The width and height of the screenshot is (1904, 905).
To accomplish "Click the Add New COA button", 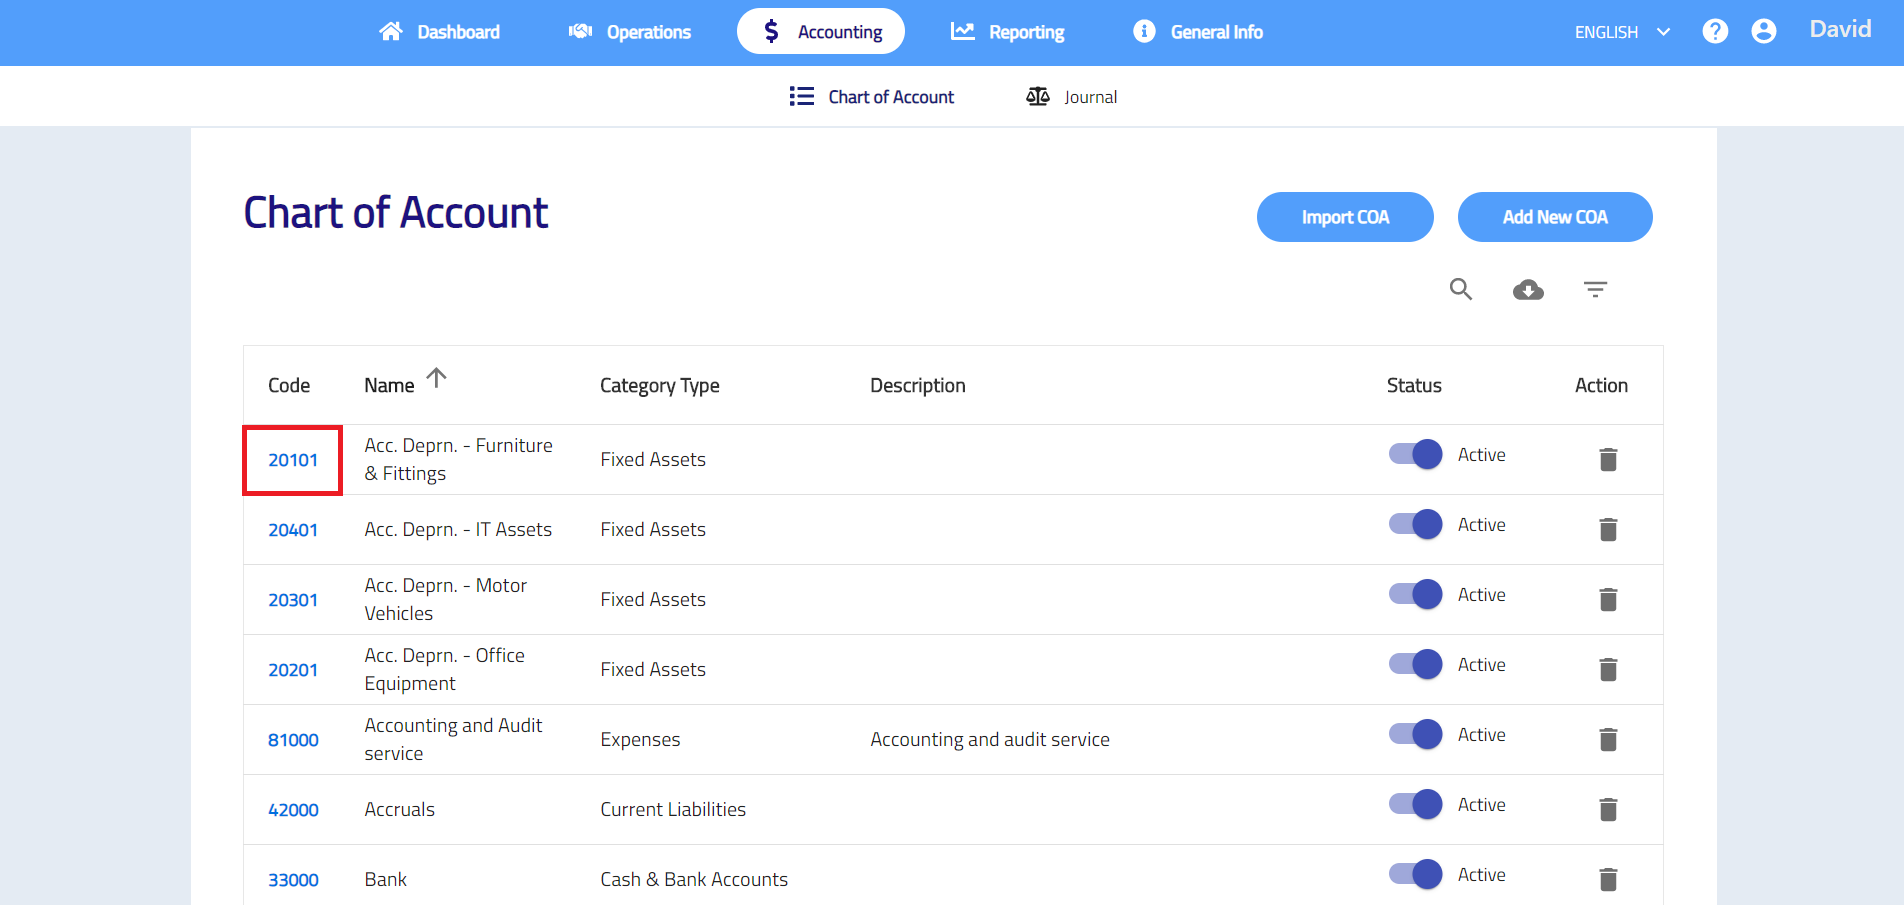I will click(x=1554, y=217).
